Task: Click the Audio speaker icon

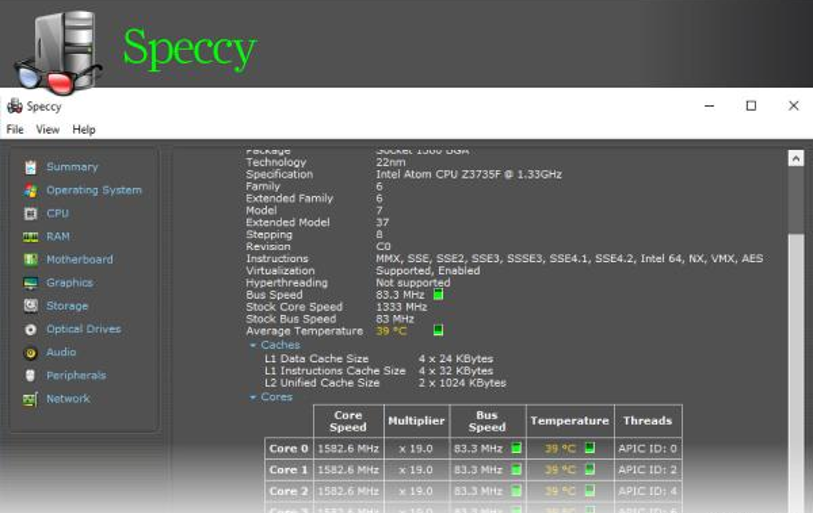Action: click(31, 353)
